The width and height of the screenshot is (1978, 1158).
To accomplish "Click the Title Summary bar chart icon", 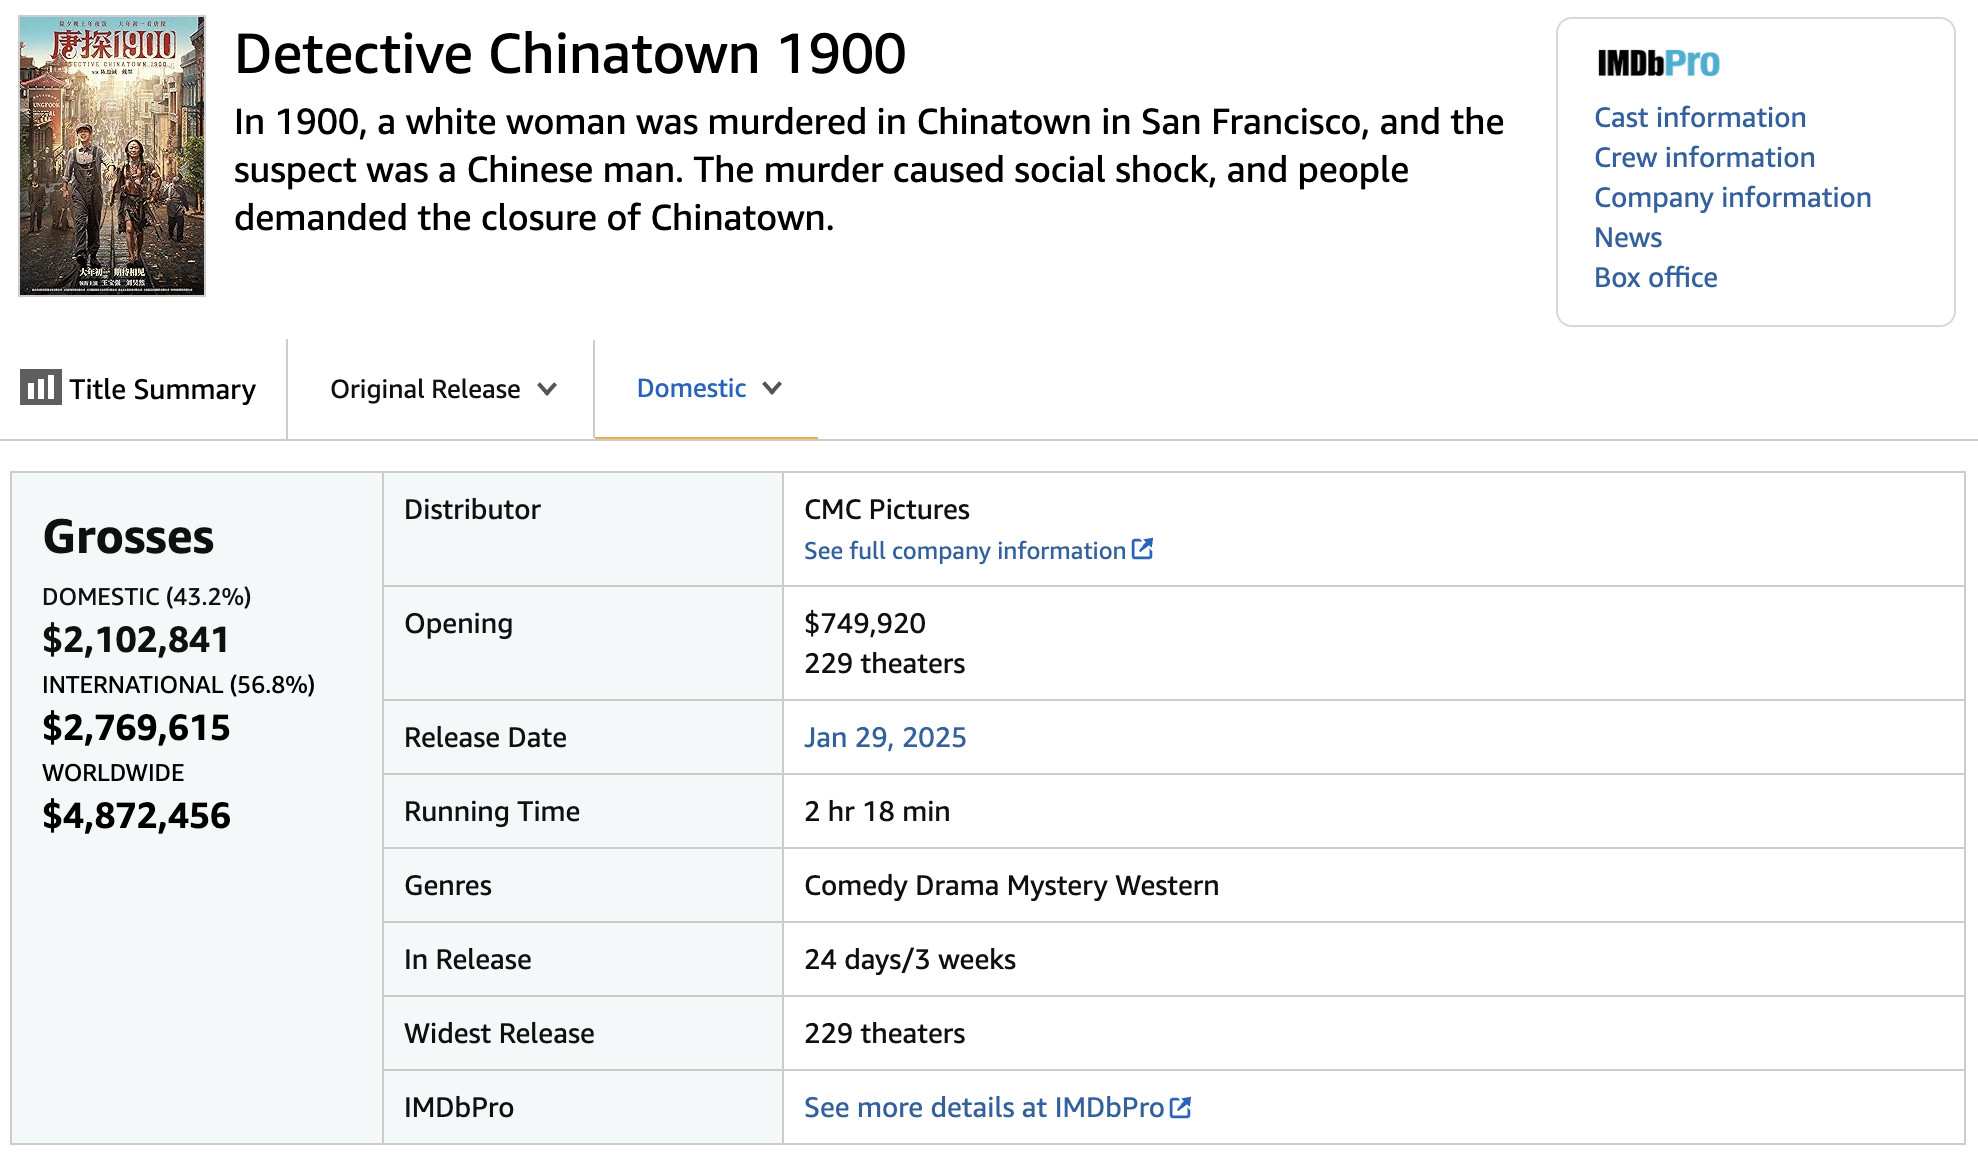I will pyautogui.click(x=40, y=387).
